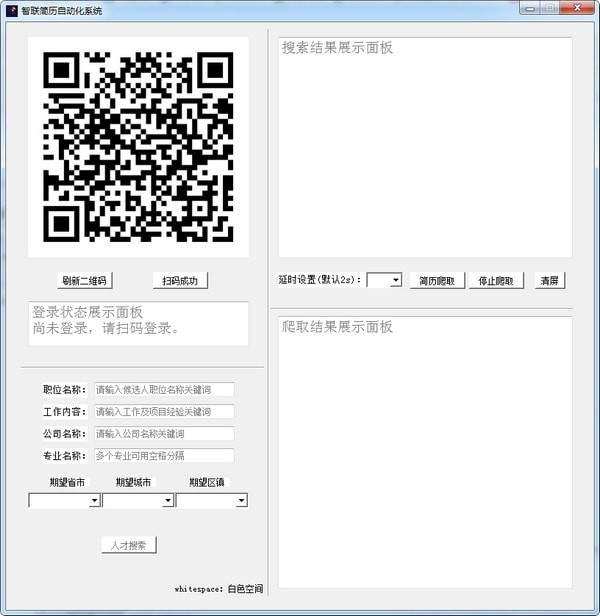Expand the 期望城市 dropdown list

pyautogui.click(x=138, y=500)
